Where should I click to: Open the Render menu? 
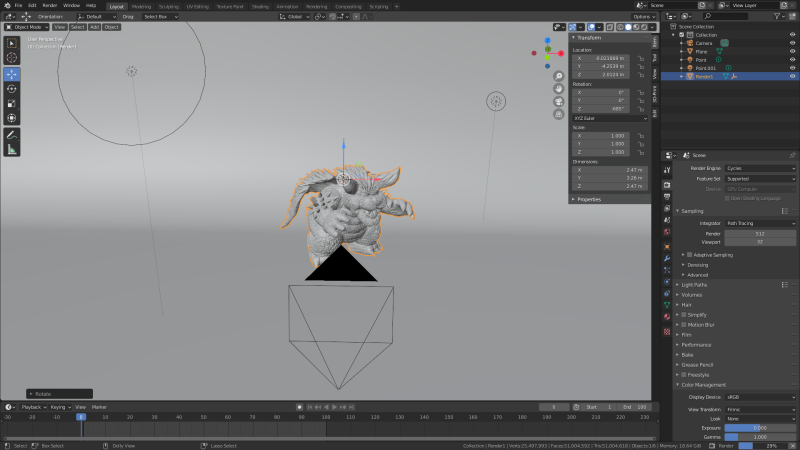(x=49, y=5)
